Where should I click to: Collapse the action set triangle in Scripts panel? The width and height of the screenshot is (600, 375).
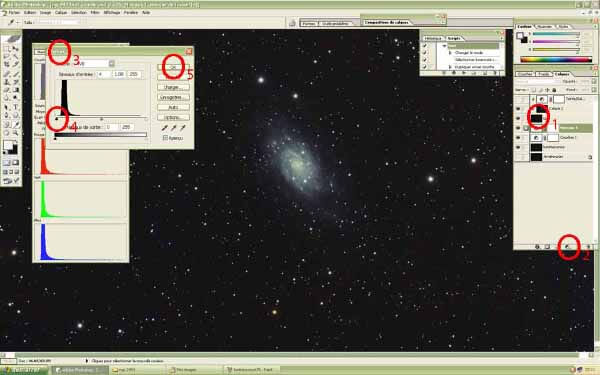click(x=445, y=46)
